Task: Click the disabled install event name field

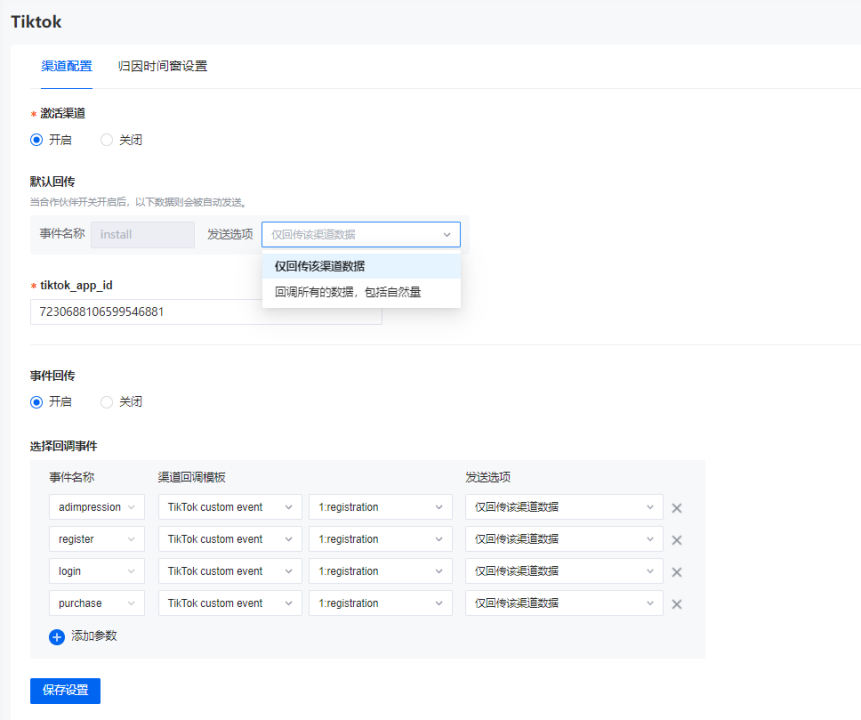Action: 143,235
